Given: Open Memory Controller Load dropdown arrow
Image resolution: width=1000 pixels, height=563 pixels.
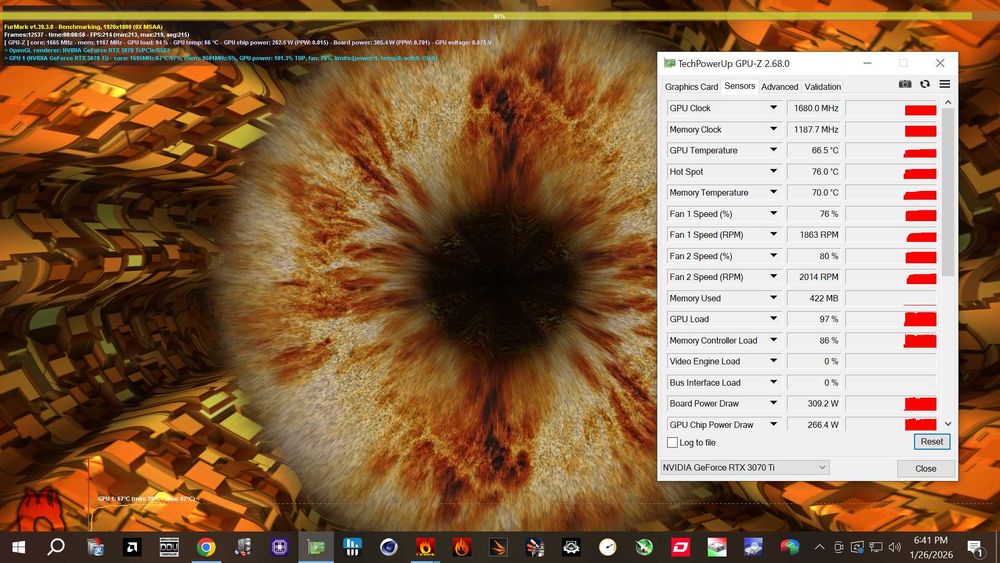Looking at the screenshot, I should click(773, 340).
